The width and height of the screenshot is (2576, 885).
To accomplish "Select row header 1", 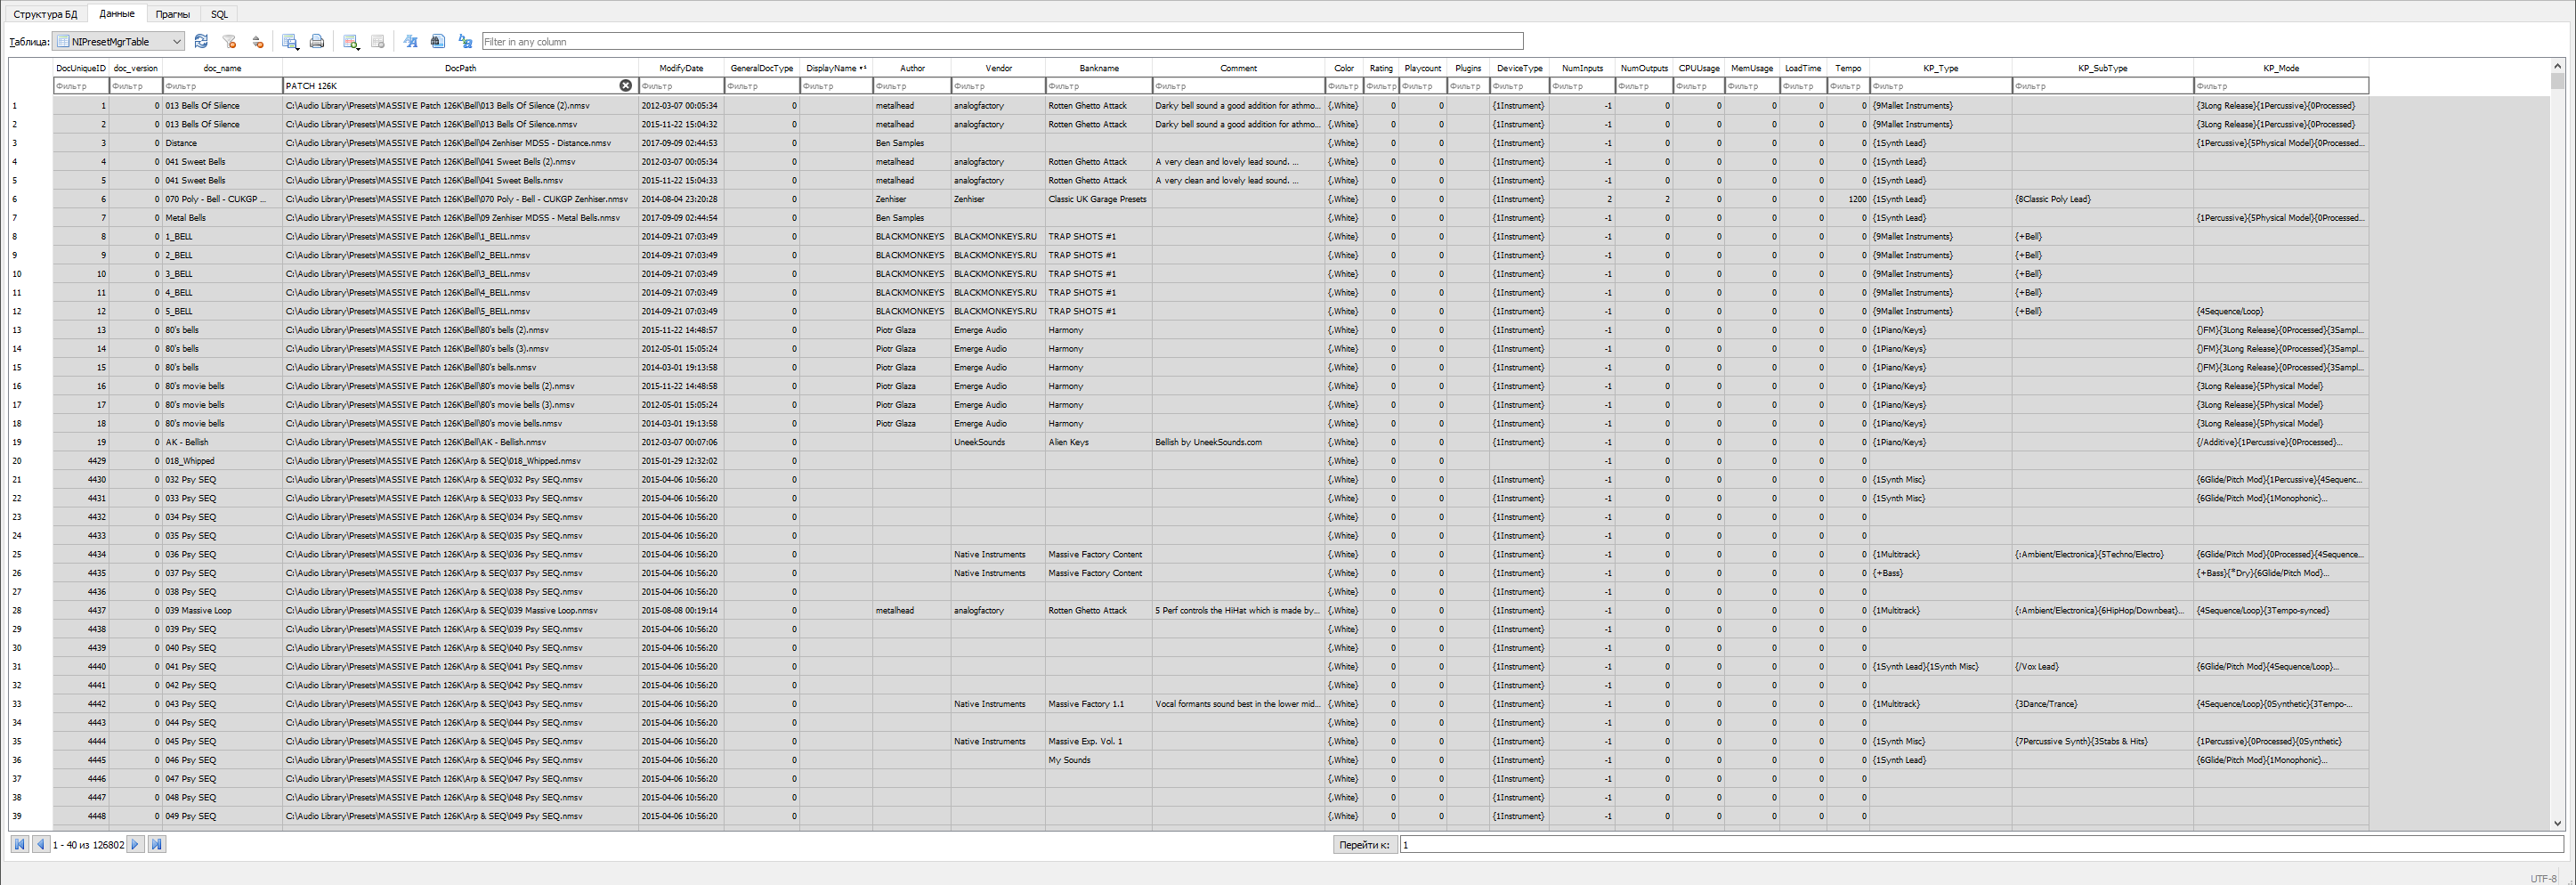I will (30, 105).
